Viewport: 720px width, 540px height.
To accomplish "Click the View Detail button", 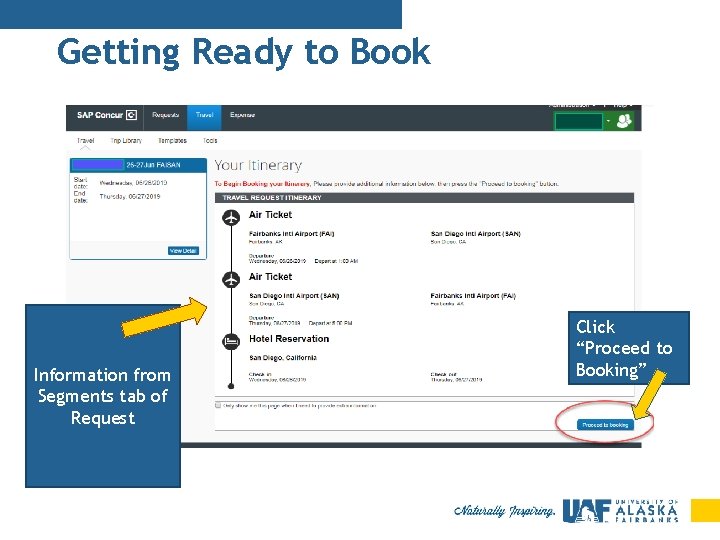I will coord(183,251).
